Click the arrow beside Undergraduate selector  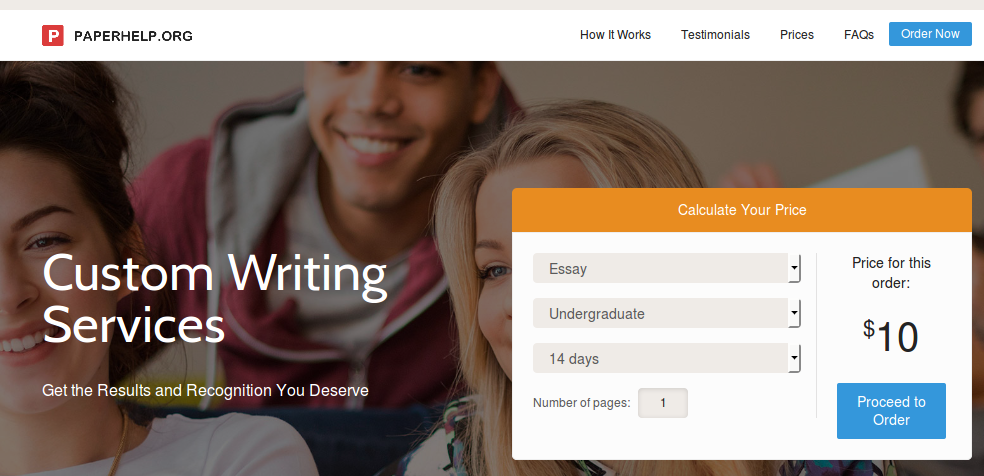(x=794, y=313)
